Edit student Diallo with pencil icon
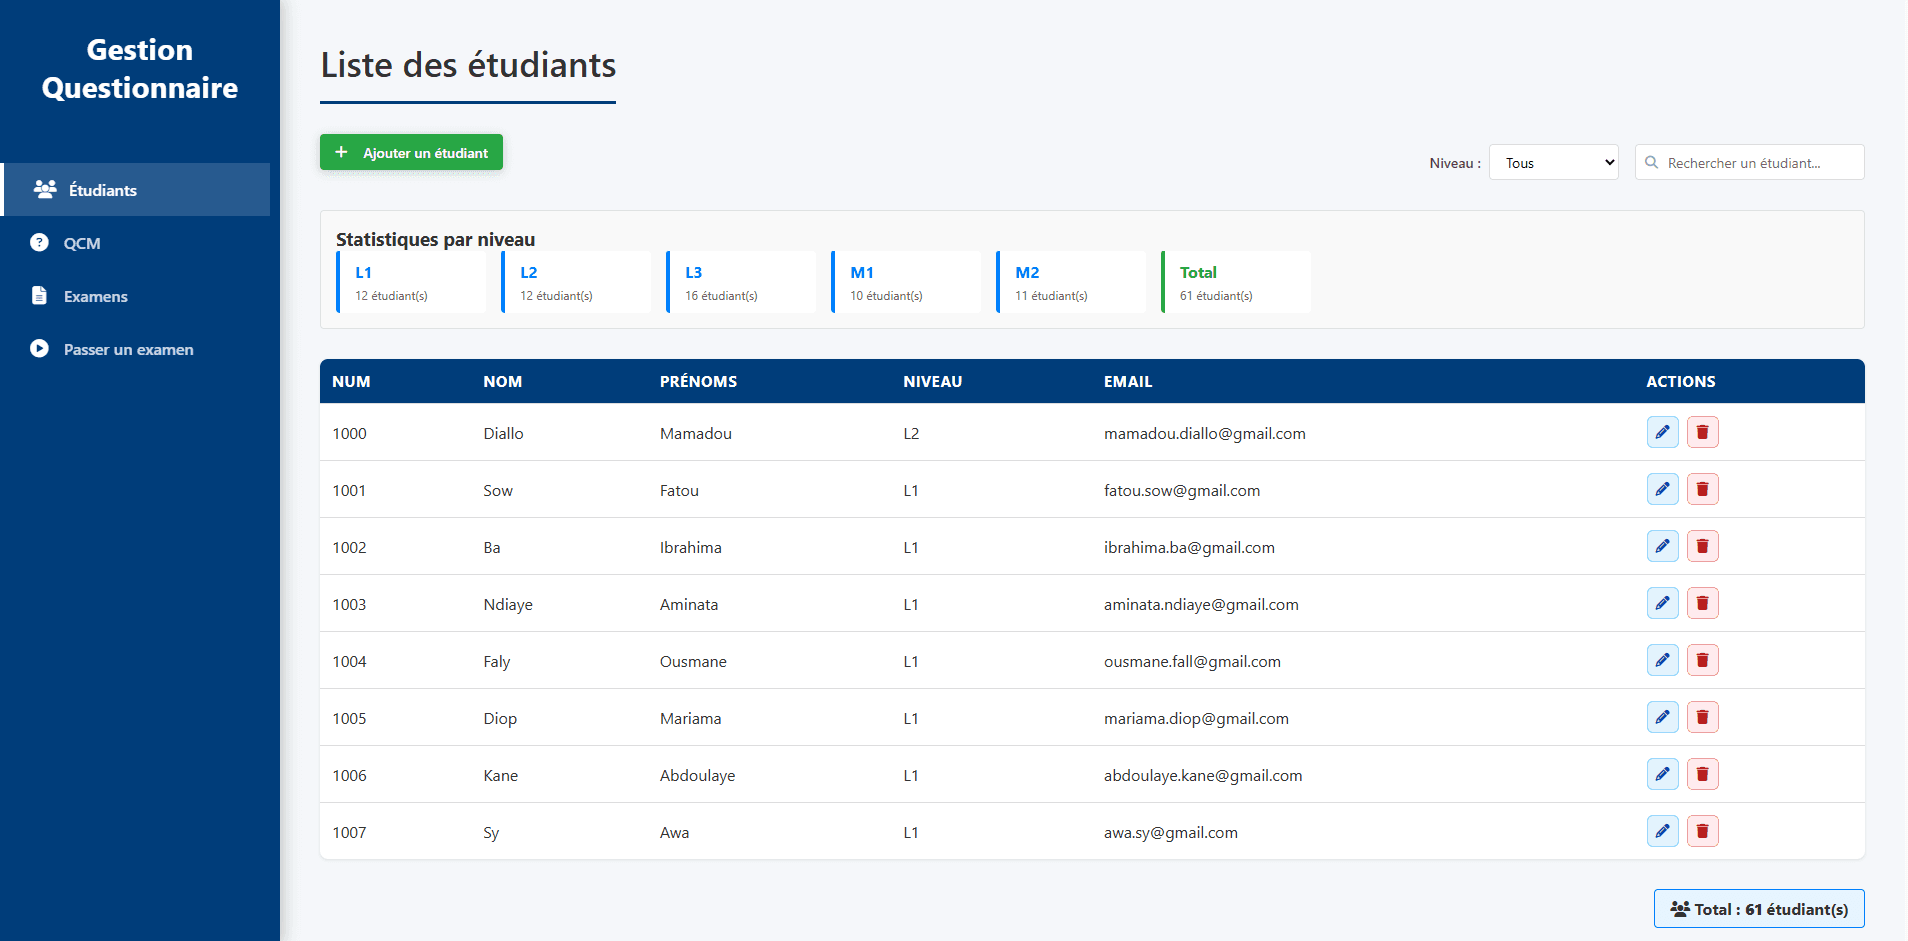The image size is (1908, 941). coord(1662,432)
